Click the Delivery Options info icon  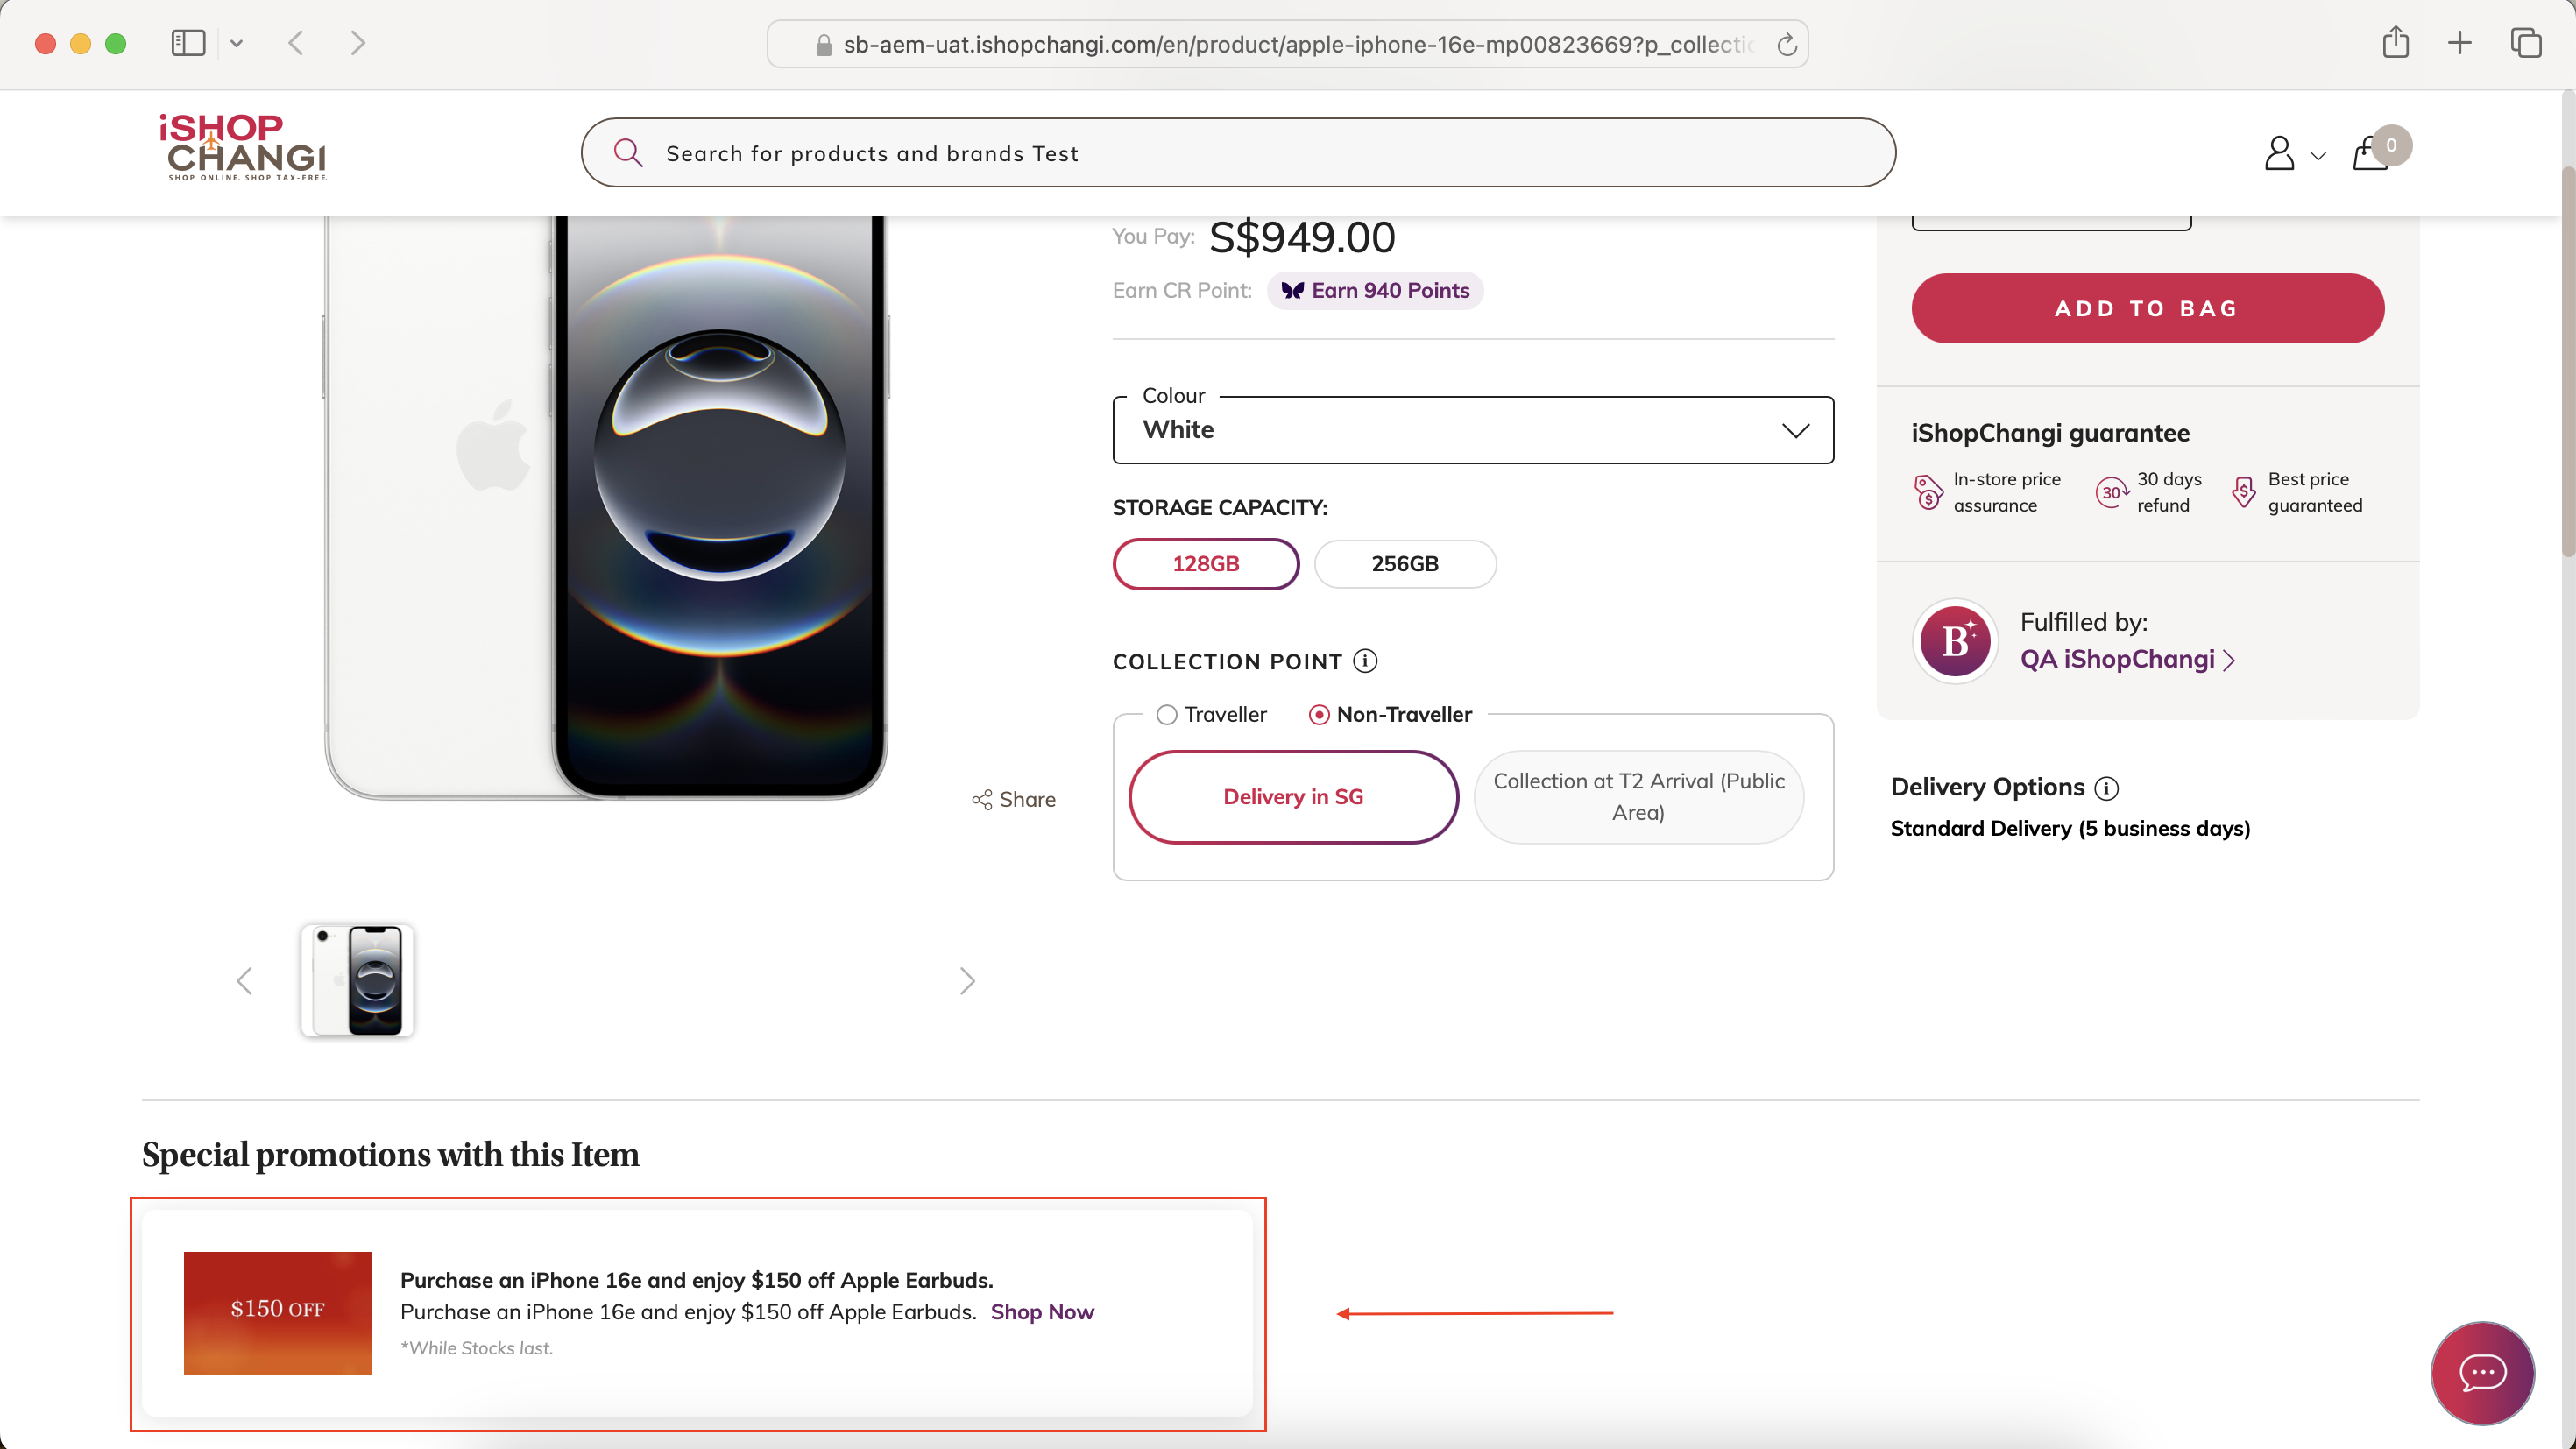(2106, 788)
